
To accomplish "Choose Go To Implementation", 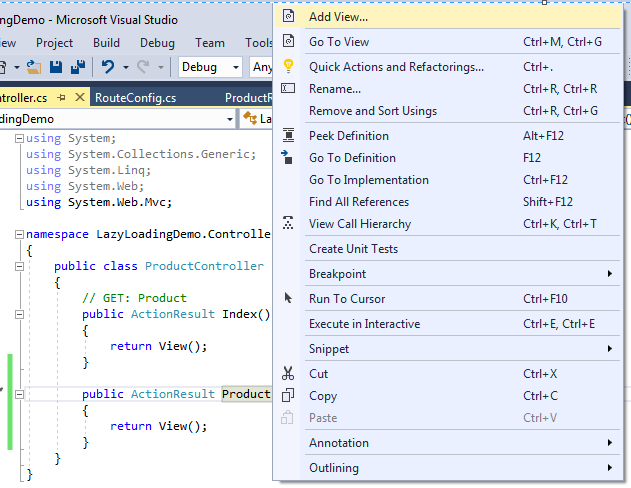I will click(x=447, y=179).
